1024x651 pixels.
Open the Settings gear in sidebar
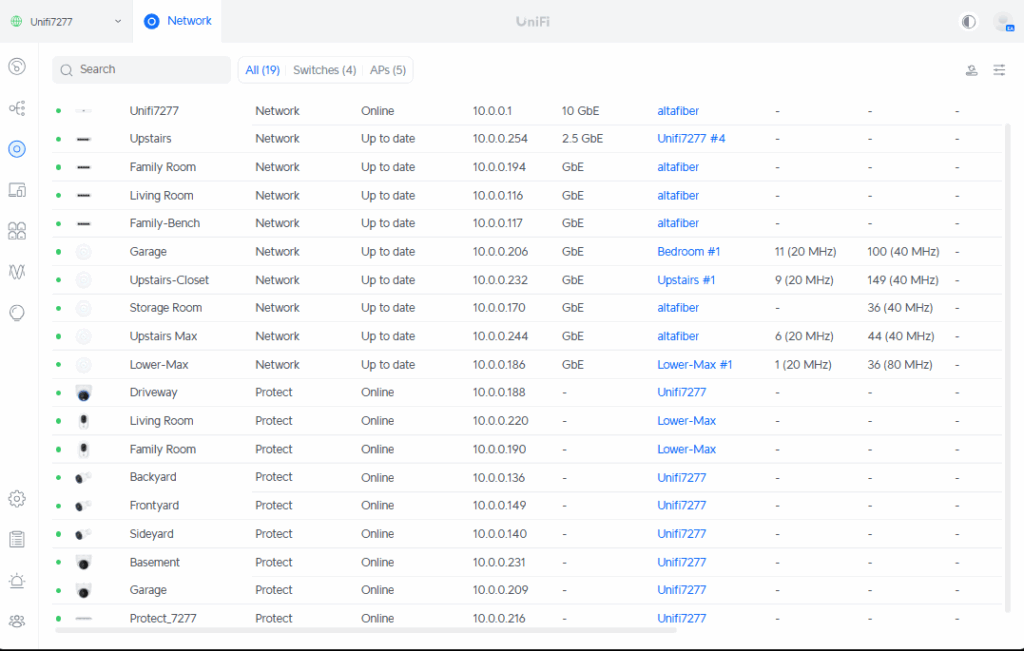coord(17,498)
